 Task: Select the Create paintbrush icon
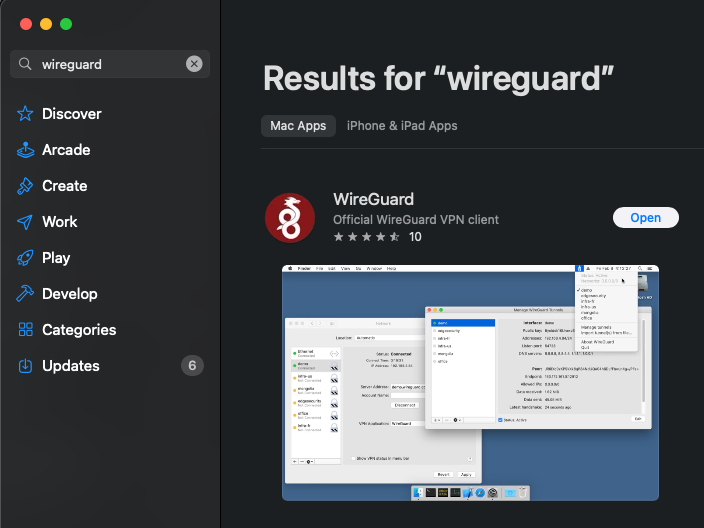(25, 186)
